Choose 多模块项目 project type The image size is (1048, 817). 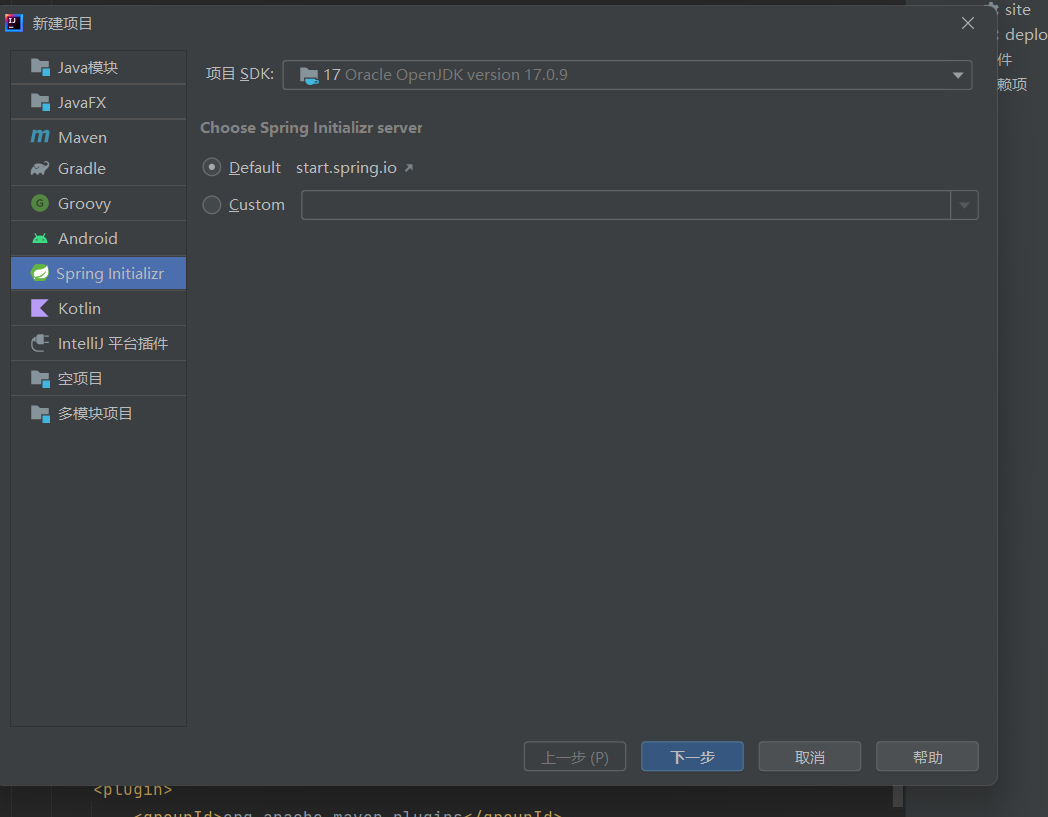click(98, 414)
